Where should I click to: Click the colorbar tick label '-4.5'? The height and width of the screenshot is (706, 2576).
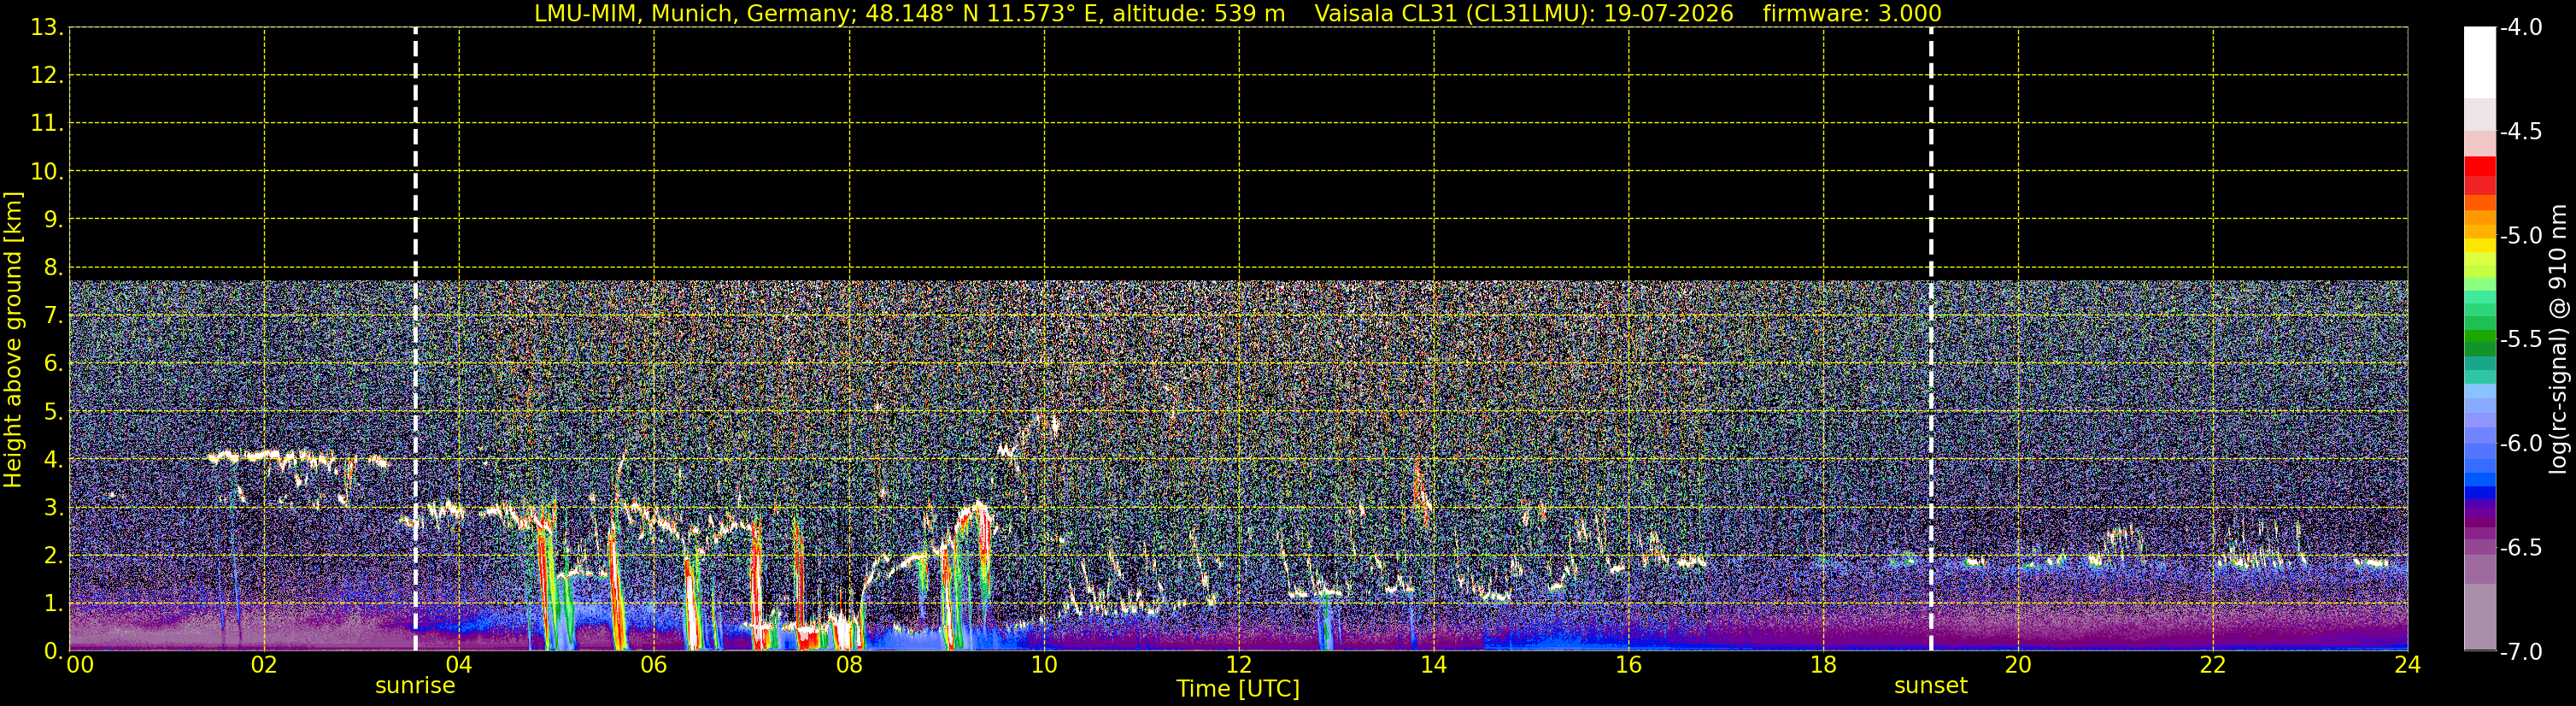(2520, 131)
